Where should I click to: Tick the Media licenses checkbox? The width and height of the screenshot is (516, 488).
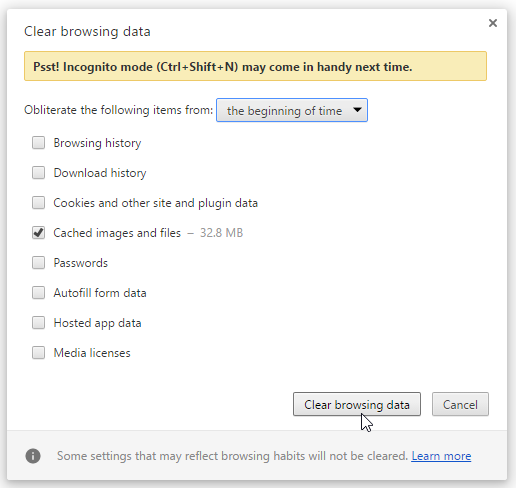point(38,353)
